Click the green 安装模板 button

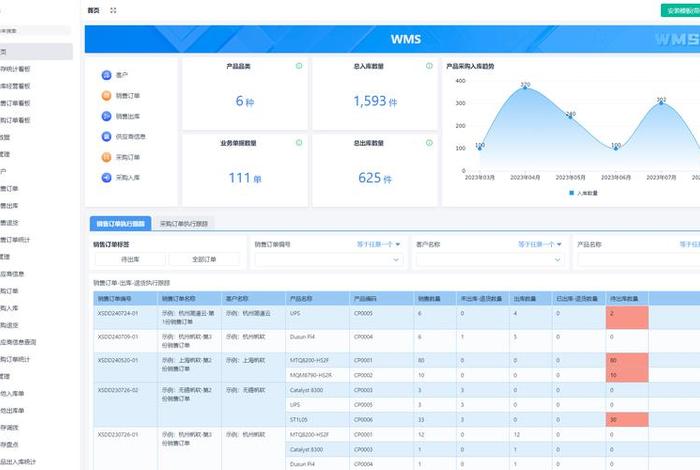click(x=680, y=10)
